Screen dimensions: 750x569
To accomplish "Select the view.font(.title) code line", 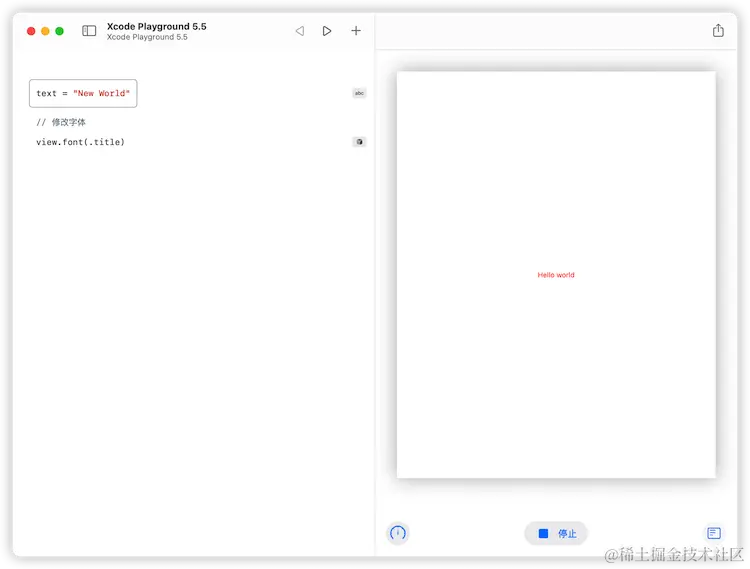I will point(80,142).
